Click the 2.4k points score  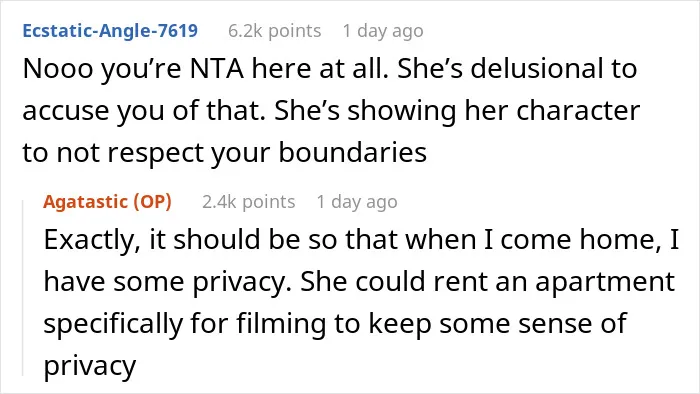pyautogui.click(x=249, y=202)
